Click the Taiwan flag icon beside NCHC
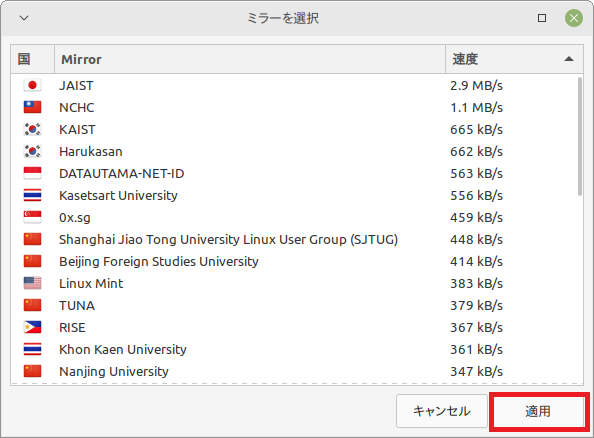 pyautogui.click(x=32, y=107)
